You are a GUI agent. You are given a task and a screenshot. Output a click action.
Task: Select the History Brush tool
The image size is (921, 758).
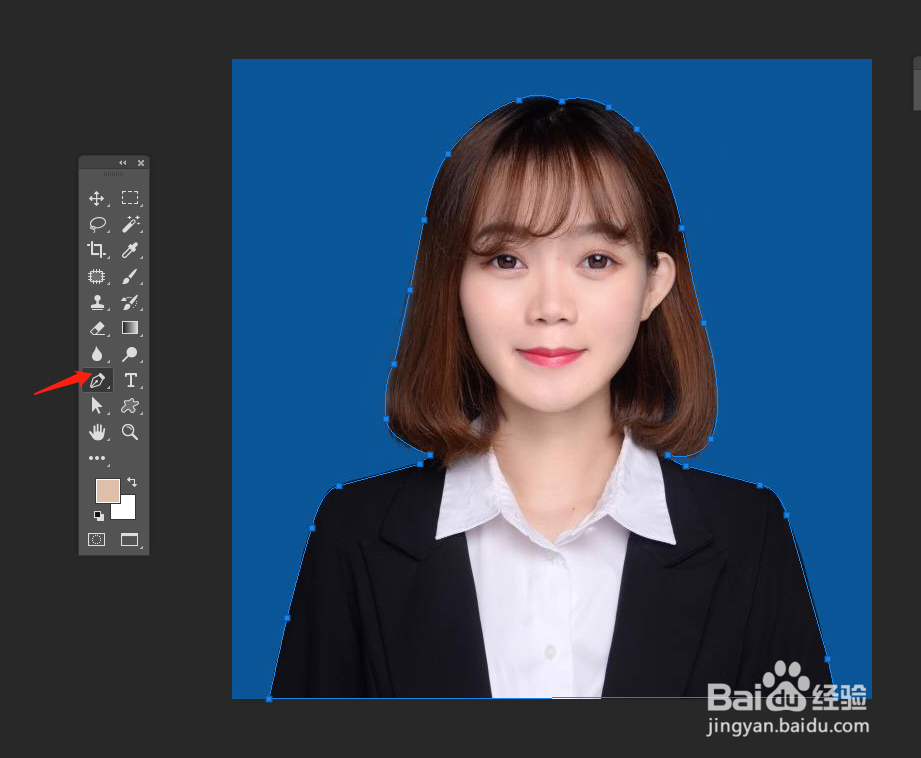[130, 302]
